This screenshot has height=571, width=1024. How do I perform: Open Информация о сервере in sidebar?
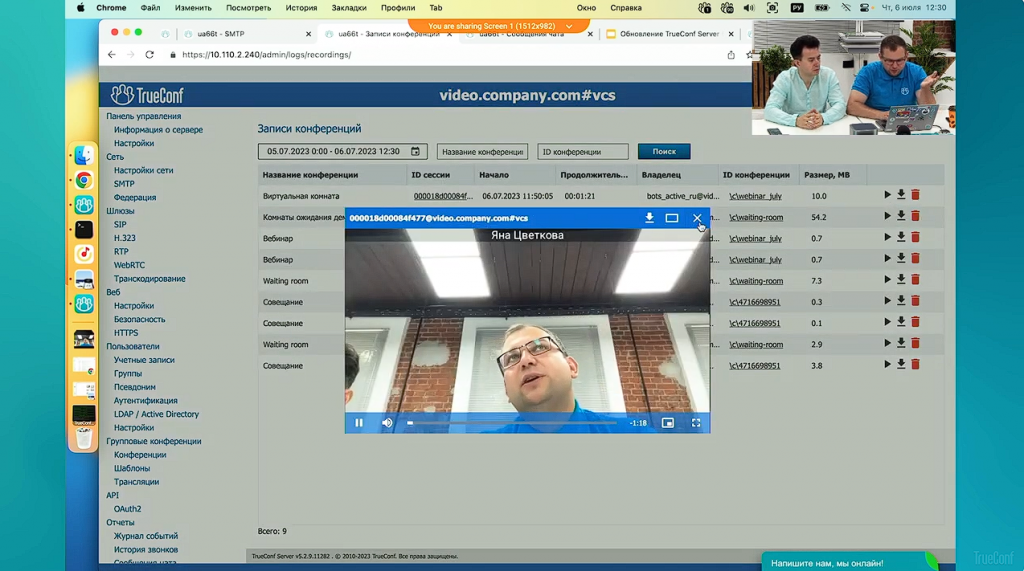tap(158, 129)
